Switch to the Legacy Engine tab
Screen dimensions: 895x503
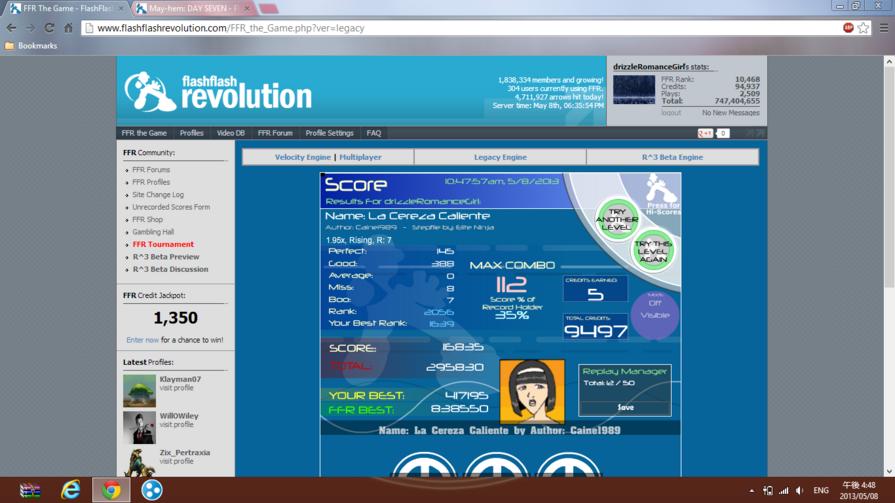[500, 157]
